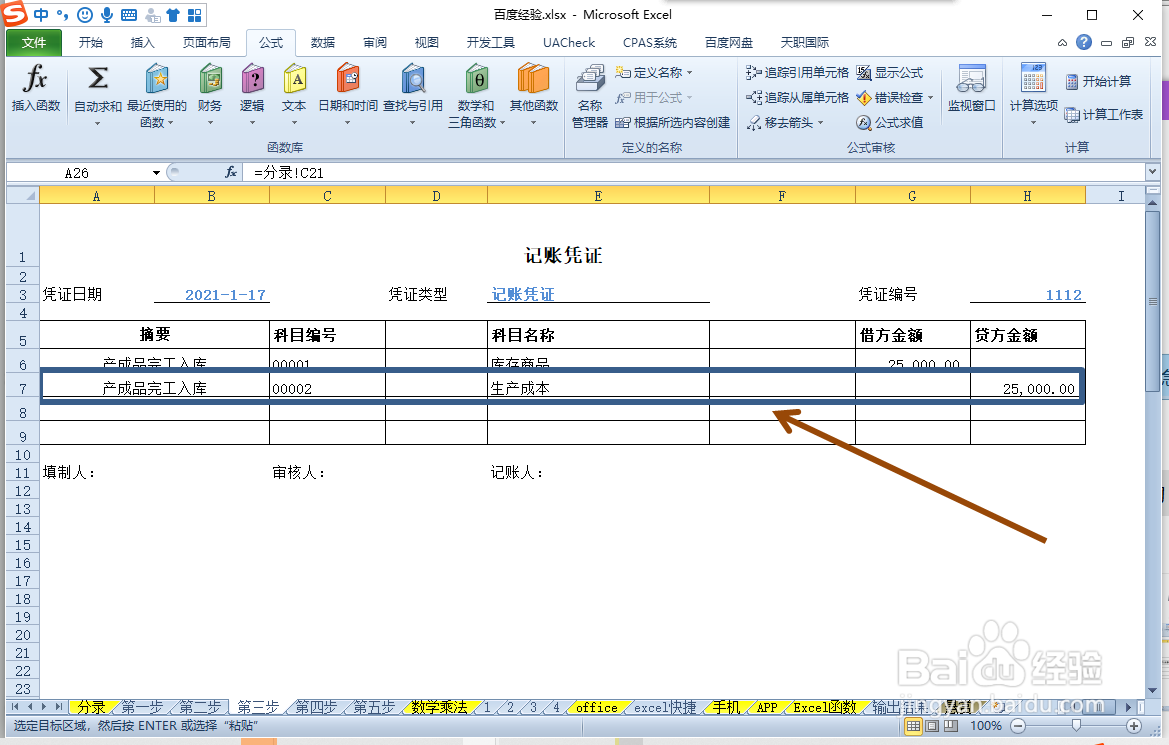Screen dimensions: 1169x745
Task: Click the vertical scrollbar down arrow
Action: tap(1153, 690)
